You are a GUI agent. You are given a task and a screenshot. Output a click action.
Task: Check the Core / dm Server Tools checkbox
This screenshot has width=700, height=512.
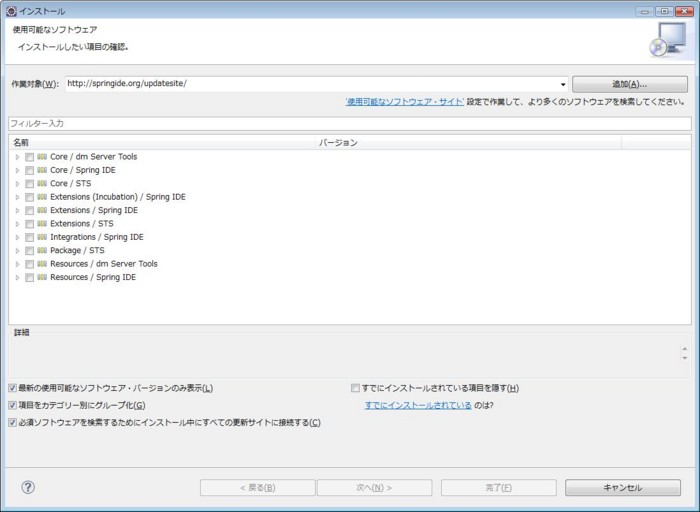[x=29, y=157]
